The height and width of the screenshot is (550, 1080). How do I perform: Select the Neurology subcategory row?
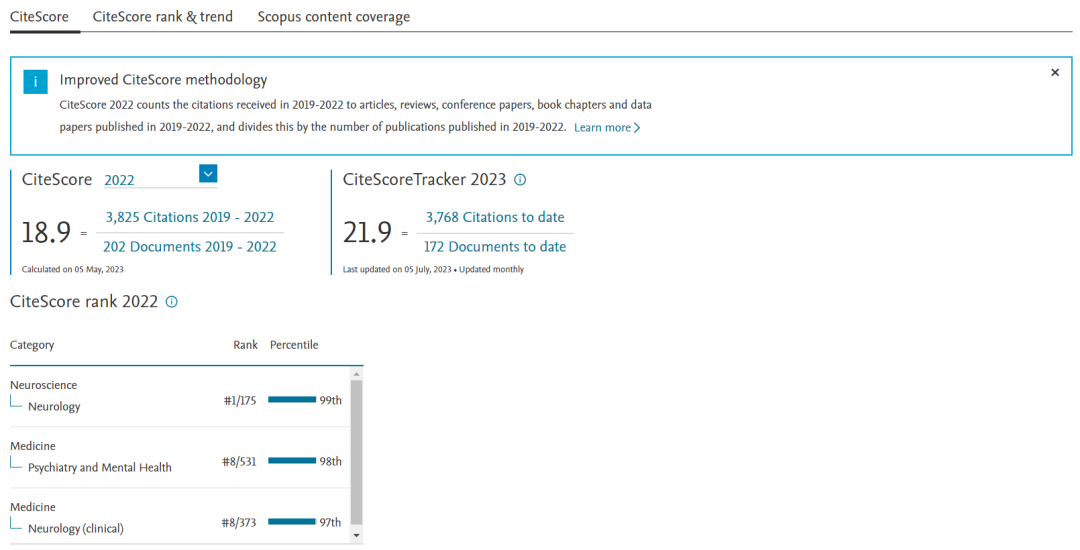(54, 407)
